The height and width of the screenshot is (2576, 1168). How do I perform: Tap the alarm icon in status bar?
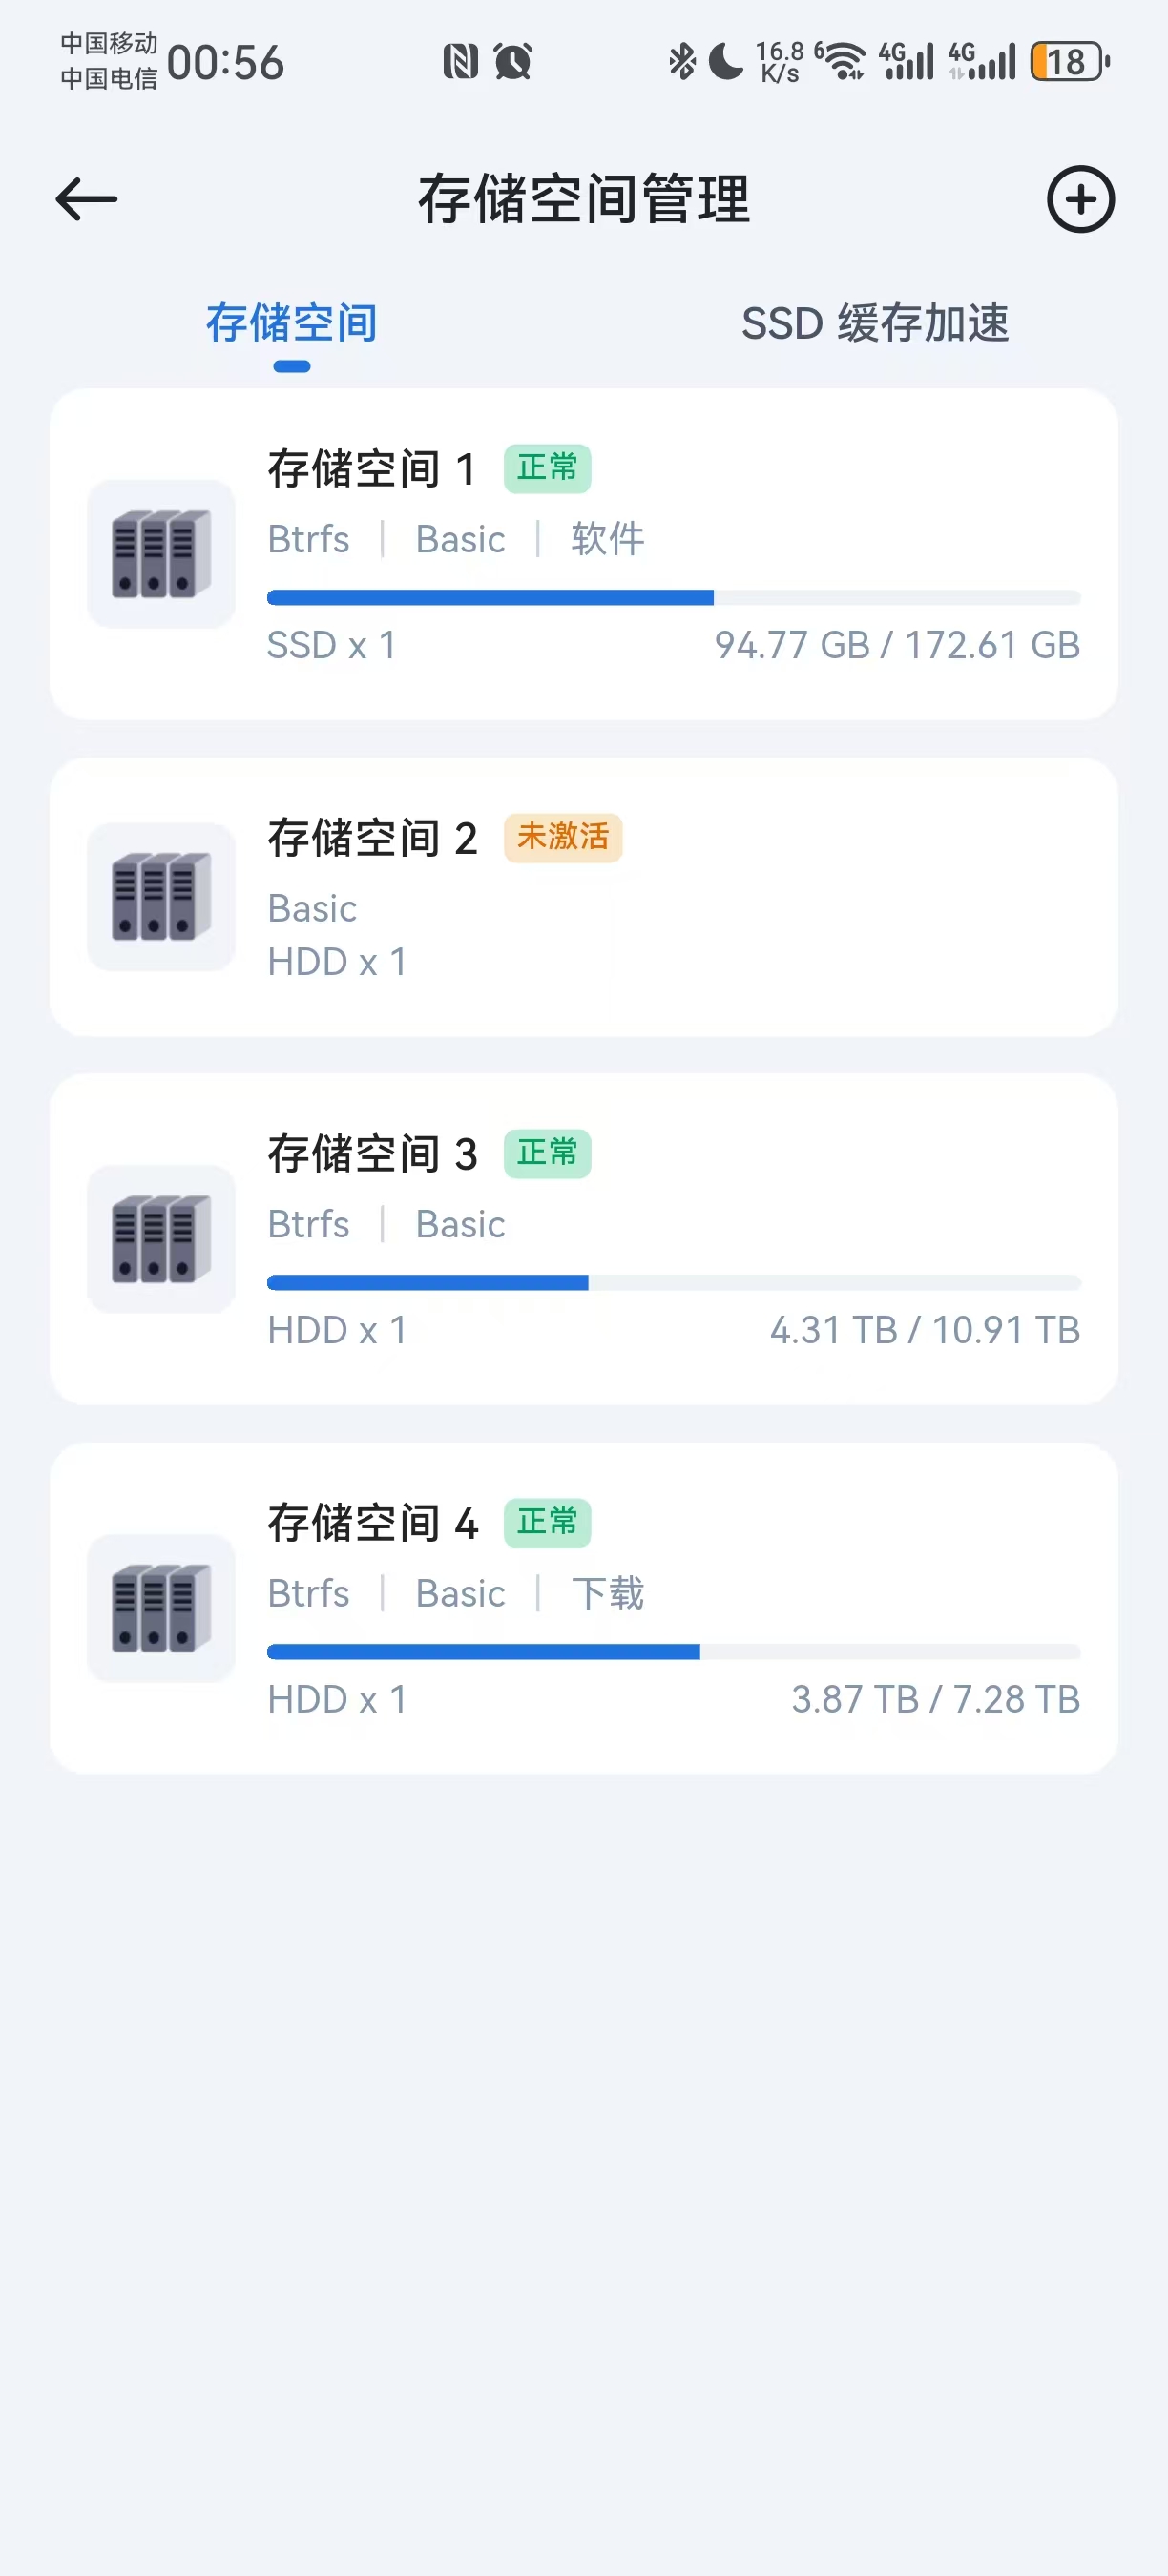513,62
